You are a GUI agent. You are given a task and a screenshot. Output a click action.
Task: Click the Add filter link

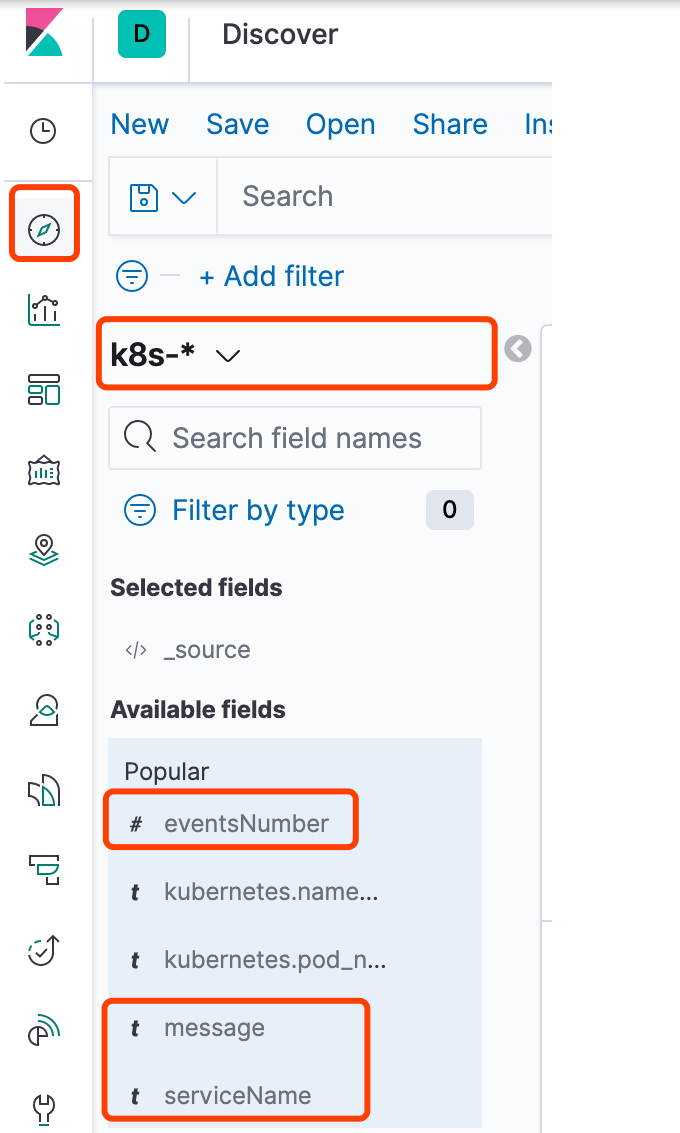(x=272, y=276)
